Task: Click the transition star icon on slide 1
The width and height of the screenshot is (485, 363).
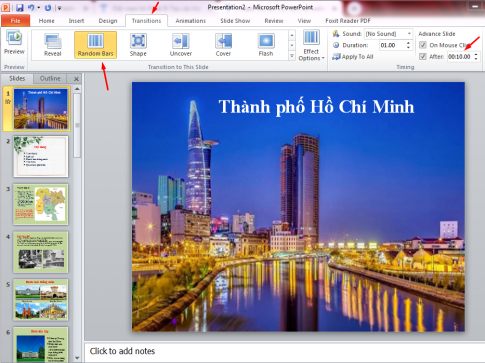Action: (8, 101)
